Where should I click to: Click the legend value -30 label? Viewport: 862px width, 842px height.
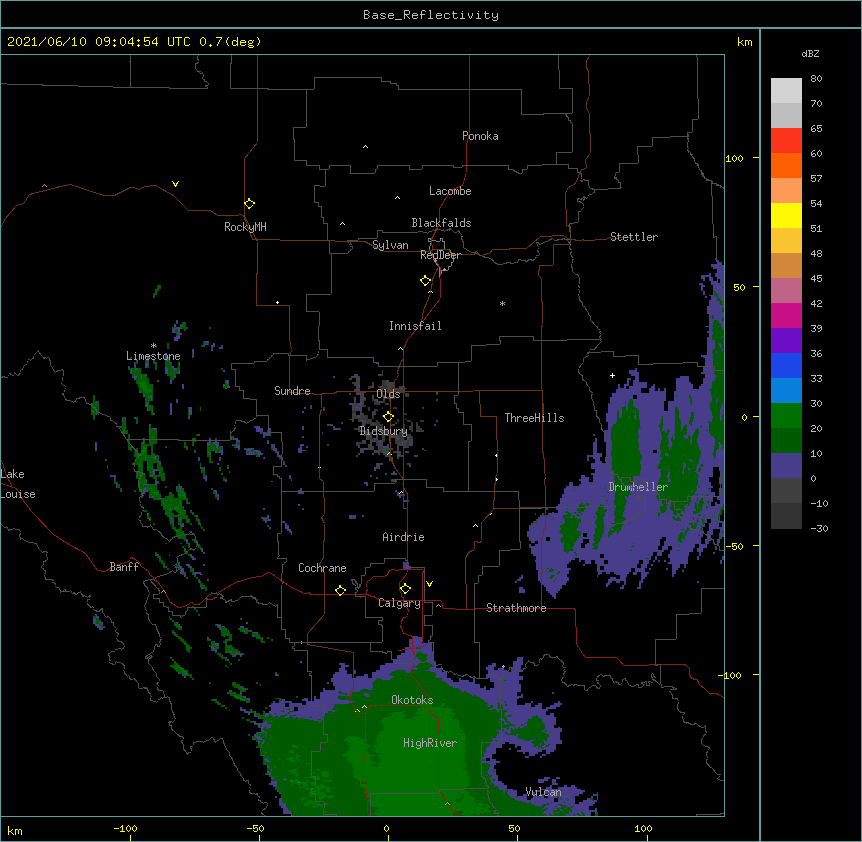tap(819, 528)
